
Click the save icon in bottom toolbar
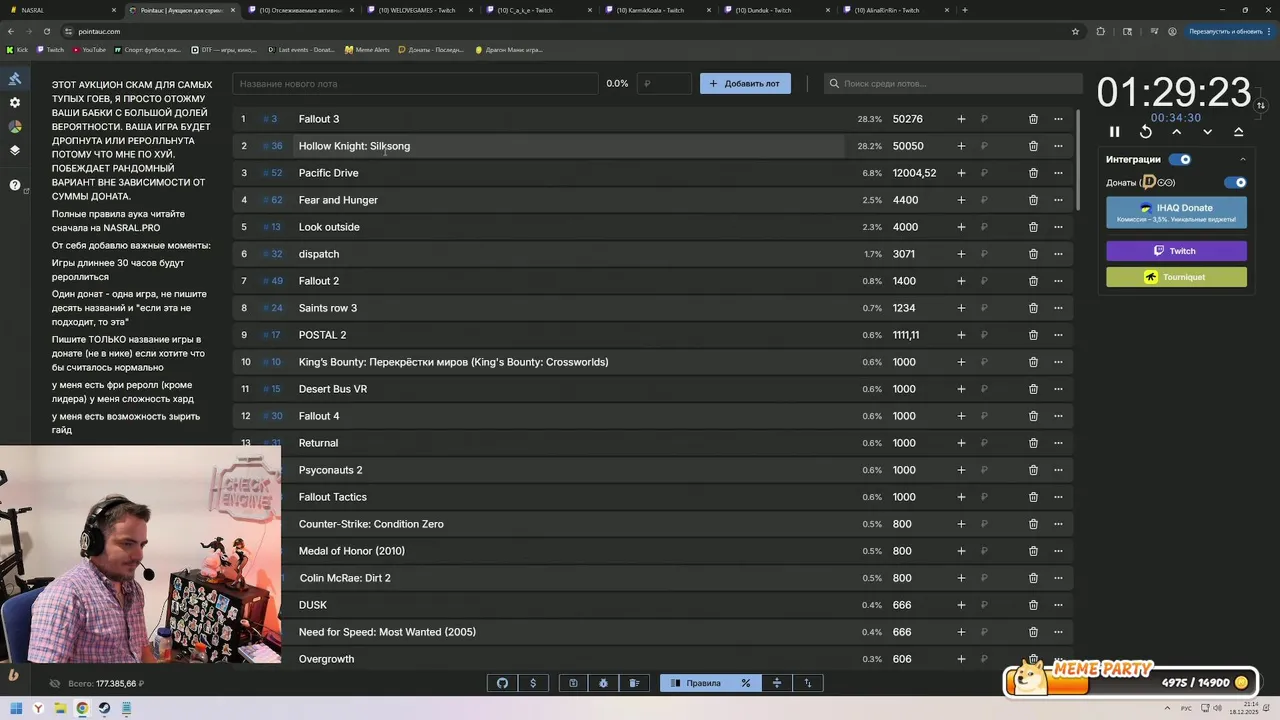click(x=573, y=683)
